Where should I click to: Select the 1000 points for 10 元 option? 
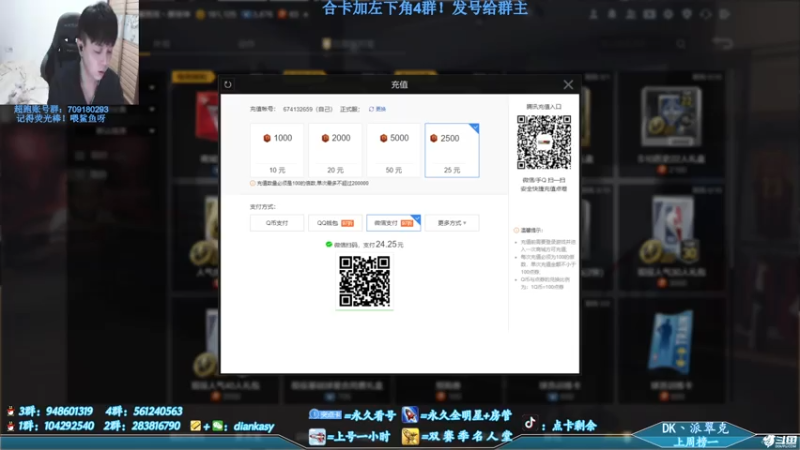pos(277,150)
